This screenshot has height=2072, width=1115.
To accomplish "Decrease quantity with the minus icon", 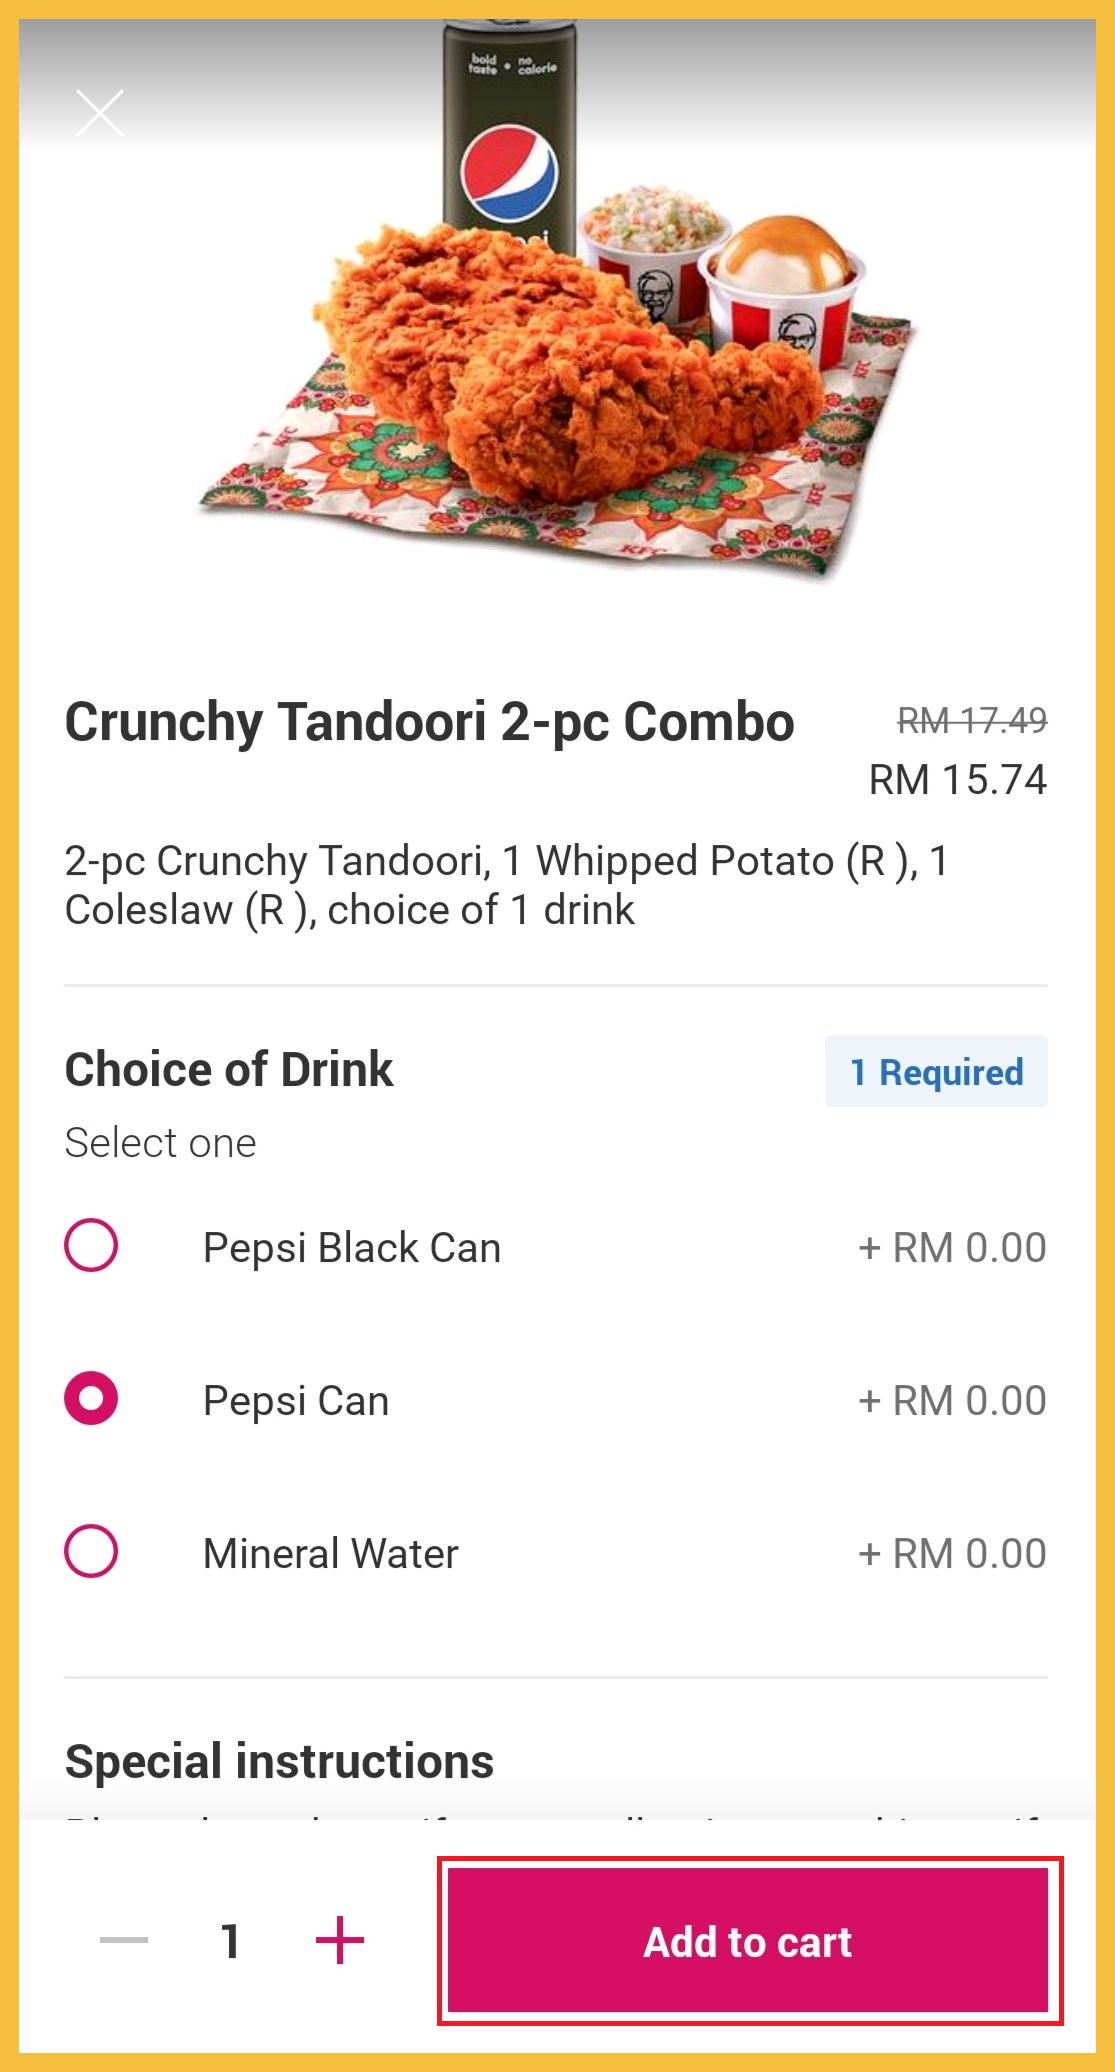I will [124, 1940].
